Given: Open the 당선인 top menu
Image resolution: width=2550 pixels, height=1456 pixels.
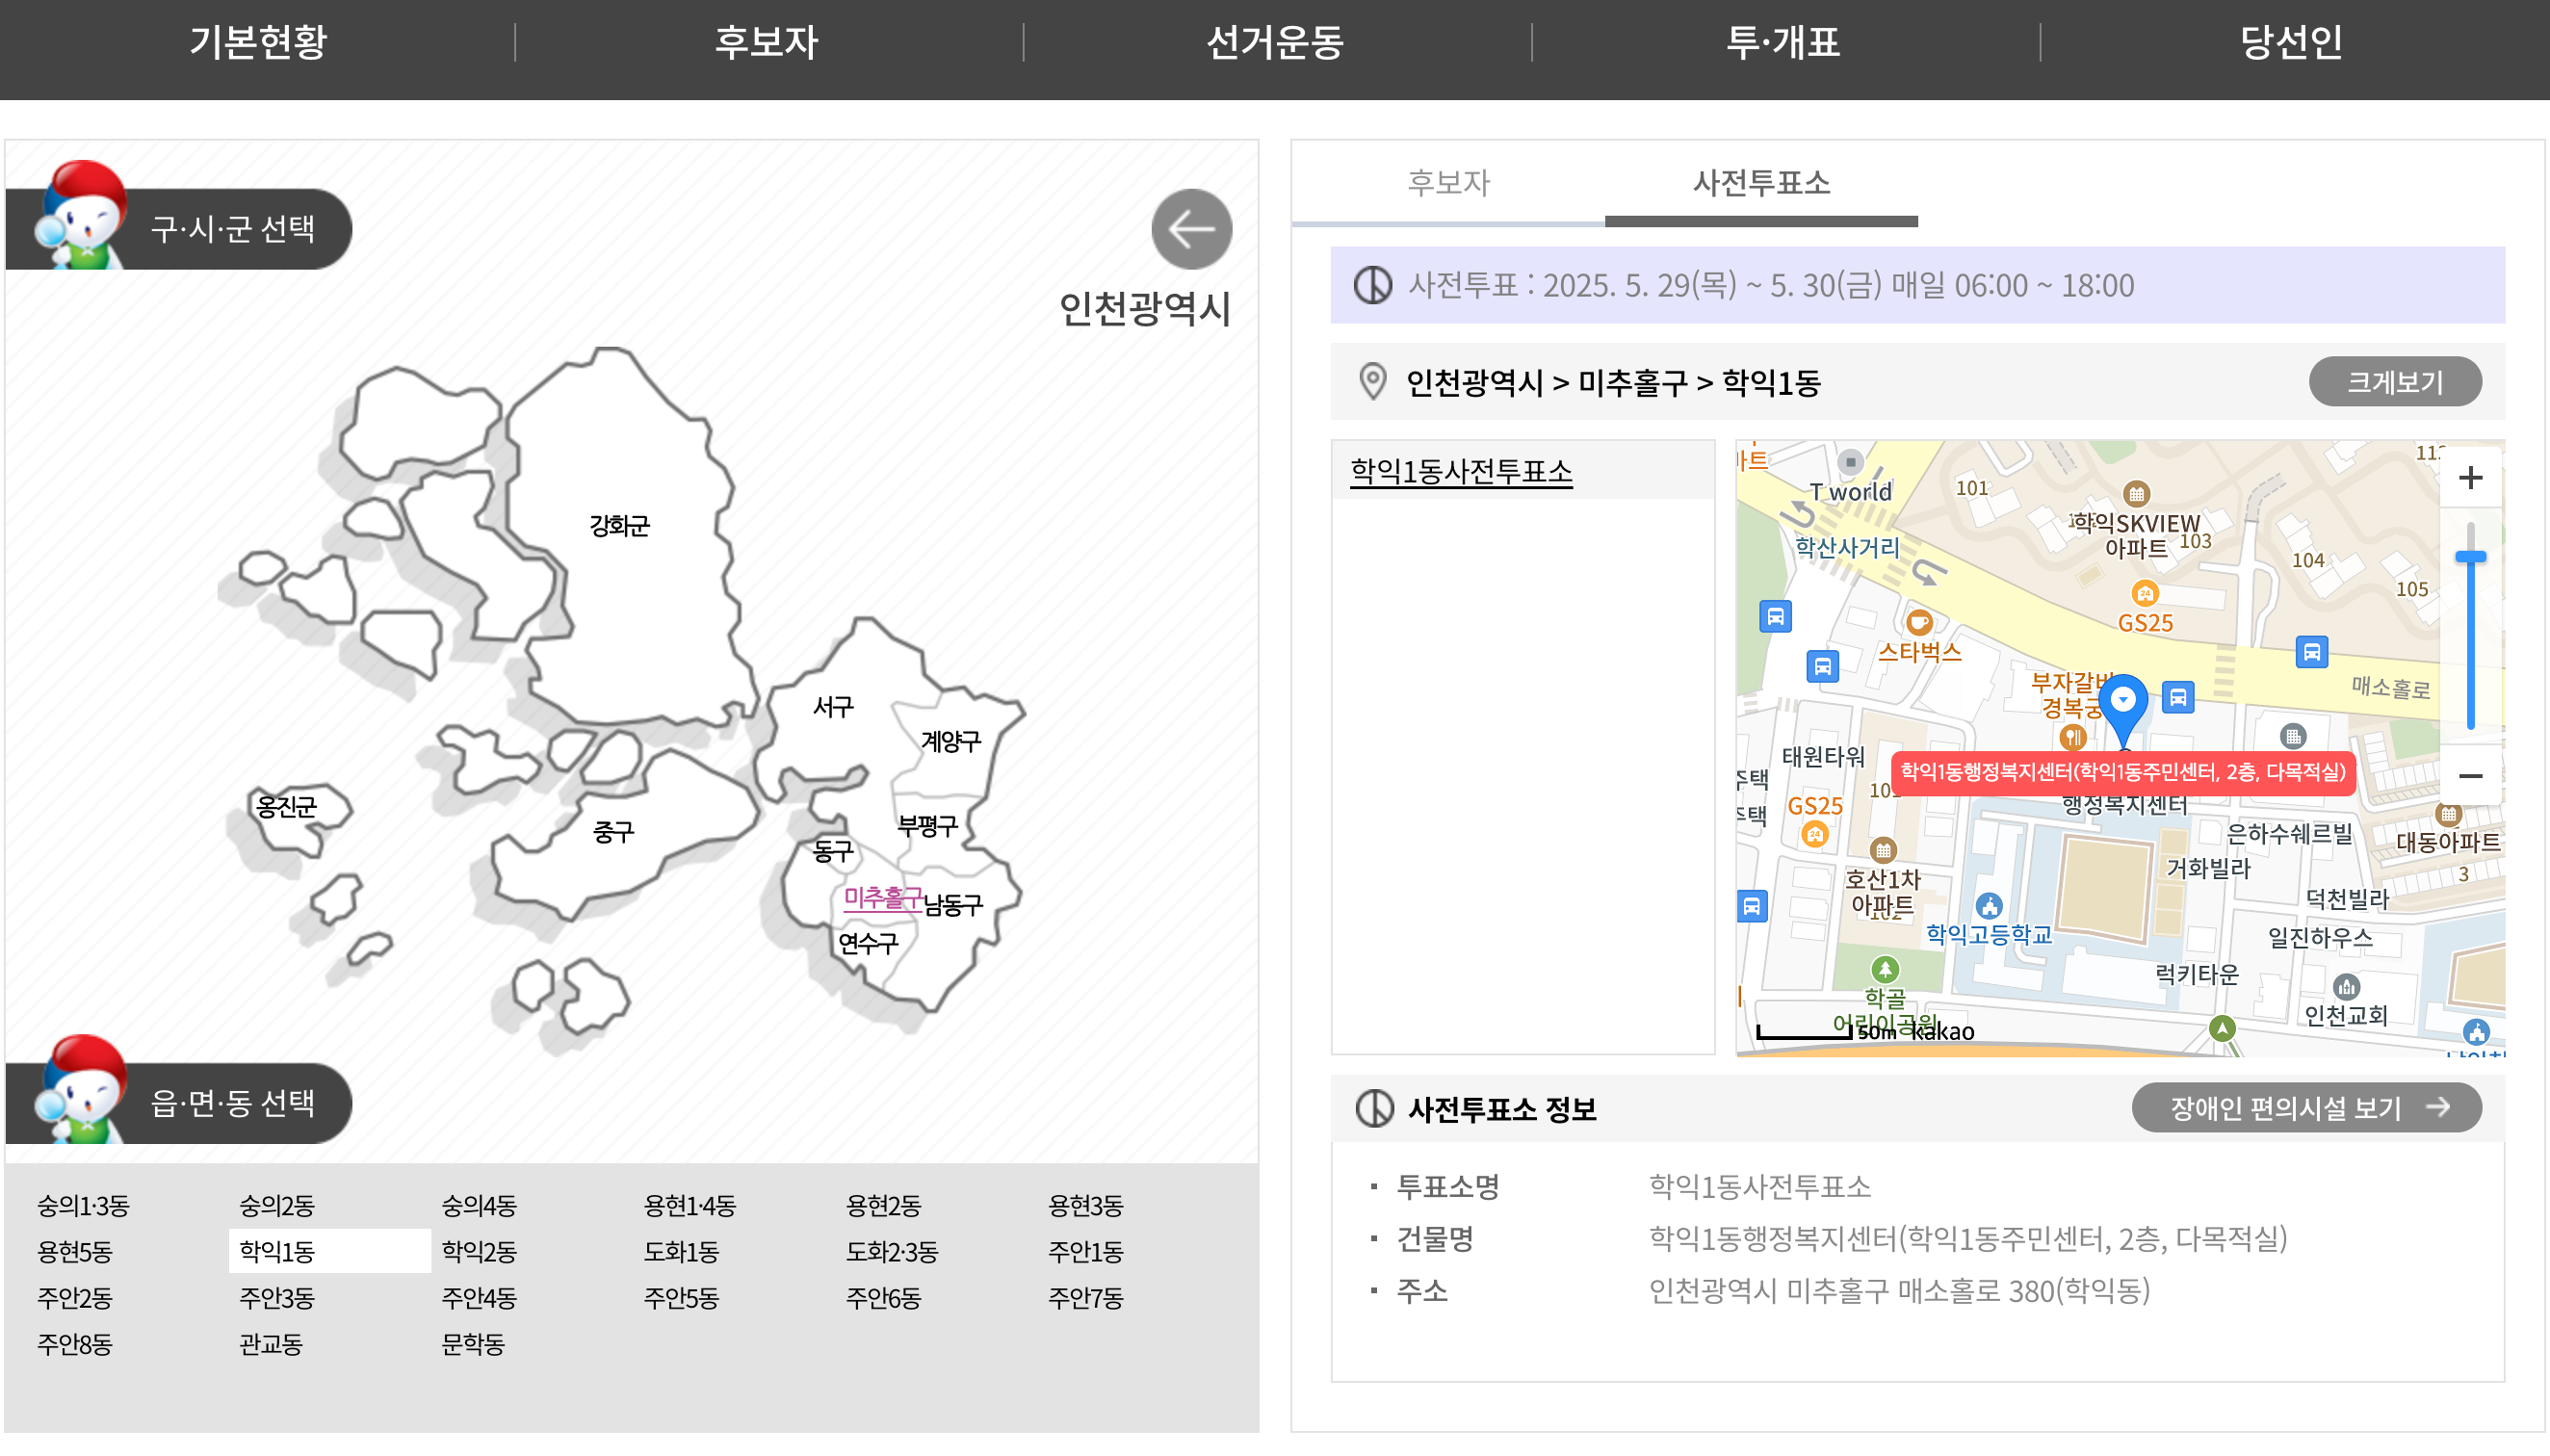Looking at the screenshot, I should point(2291,42).
